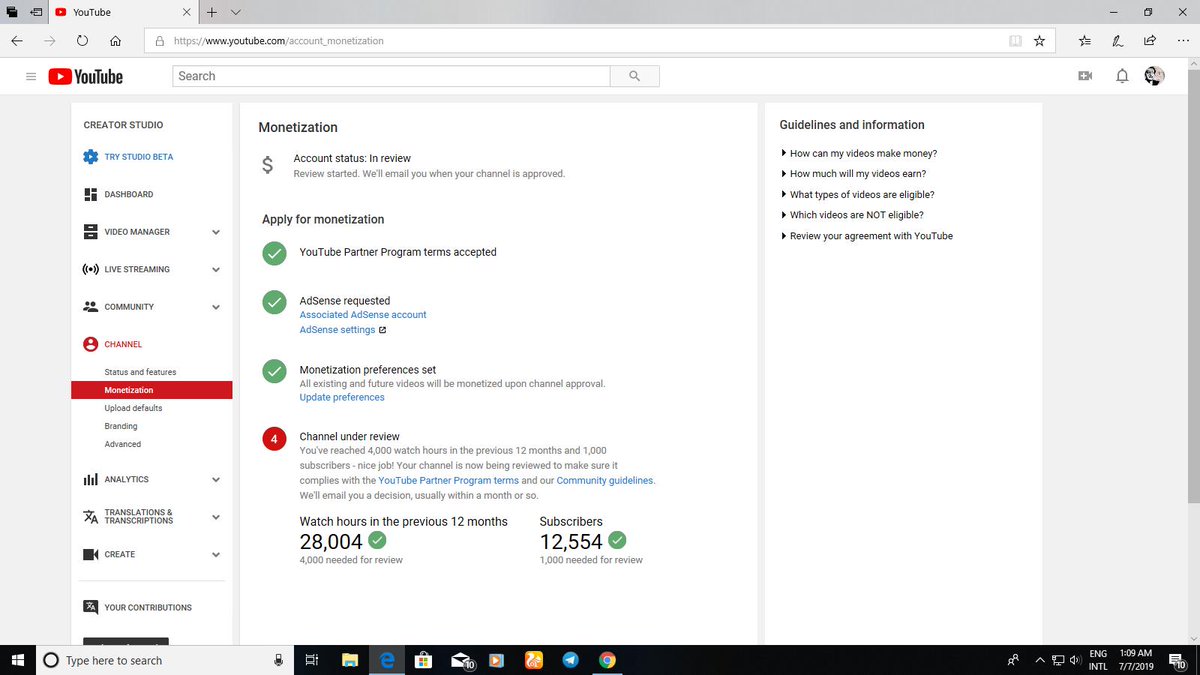Click the Channel person icon

91,344
